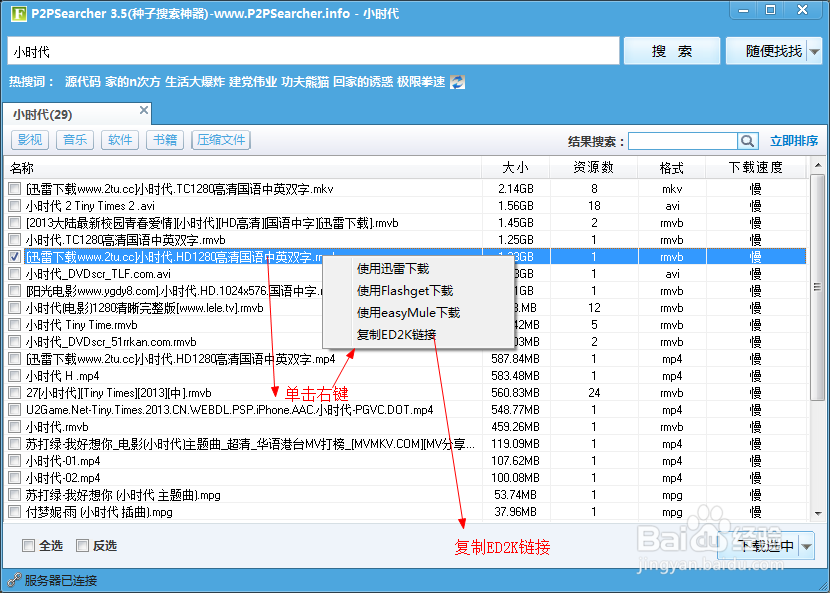Click hot keyword 极限挛速
Viewport: 830px width, 593px height.
tap(421, 82)
